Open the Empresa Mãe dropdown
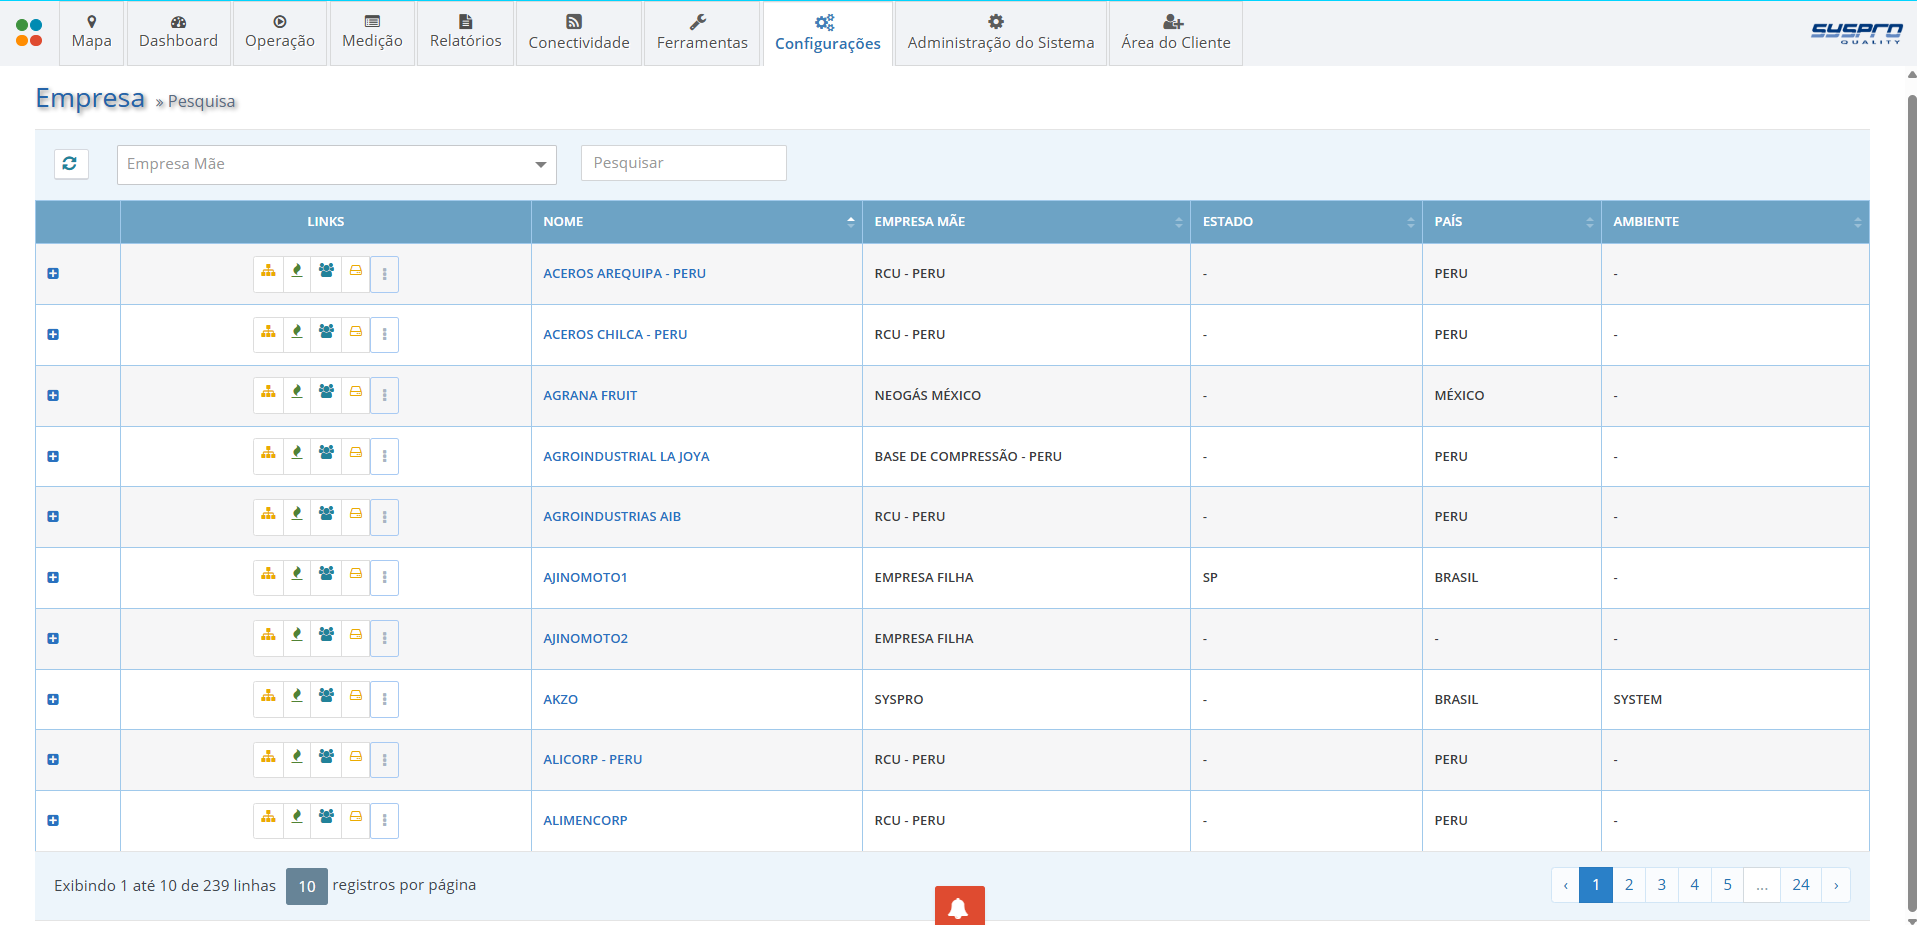This screenshot has height=925, width=1917. tap(337, 164)
